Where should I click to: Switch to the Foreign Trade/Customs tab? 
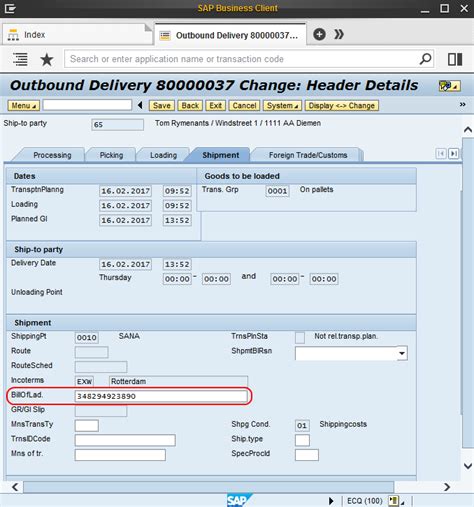point(308,155)
